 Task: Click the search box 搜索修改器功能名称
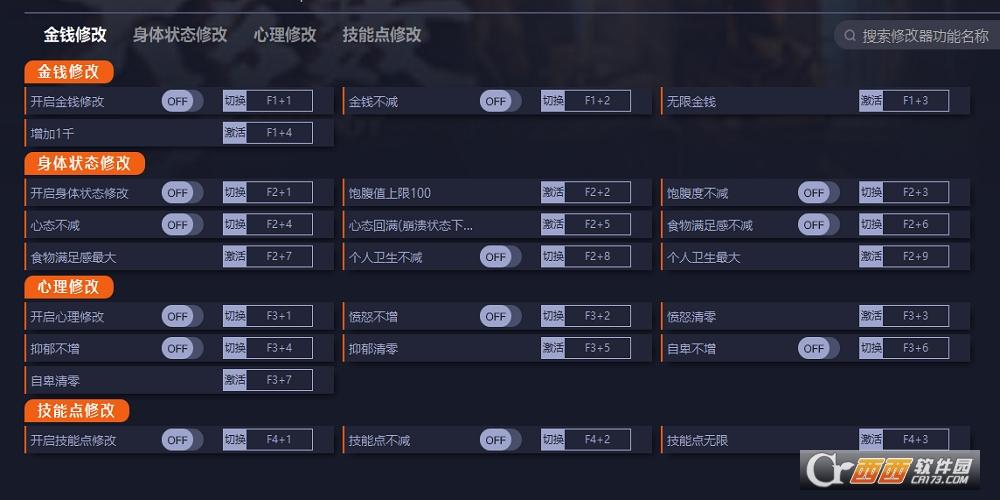[925, 36]
